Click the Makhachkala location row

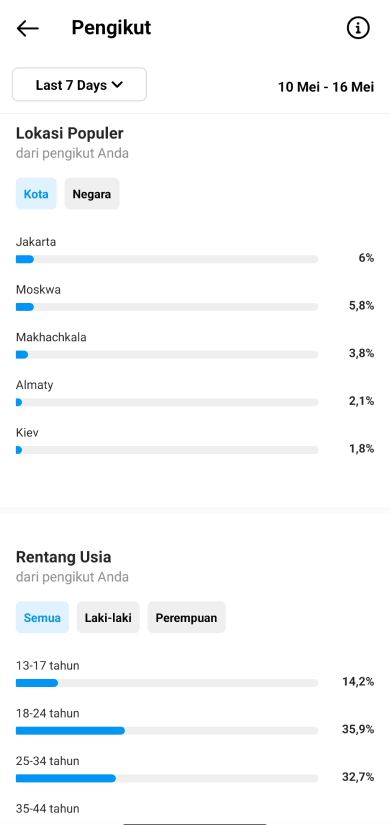point(195,346)
